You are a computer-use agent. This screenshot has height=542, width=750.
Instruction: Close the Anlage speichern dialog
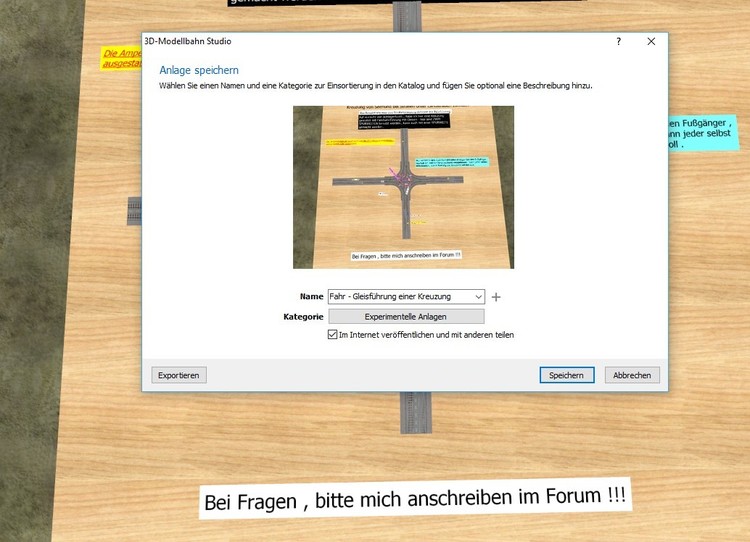651,41
